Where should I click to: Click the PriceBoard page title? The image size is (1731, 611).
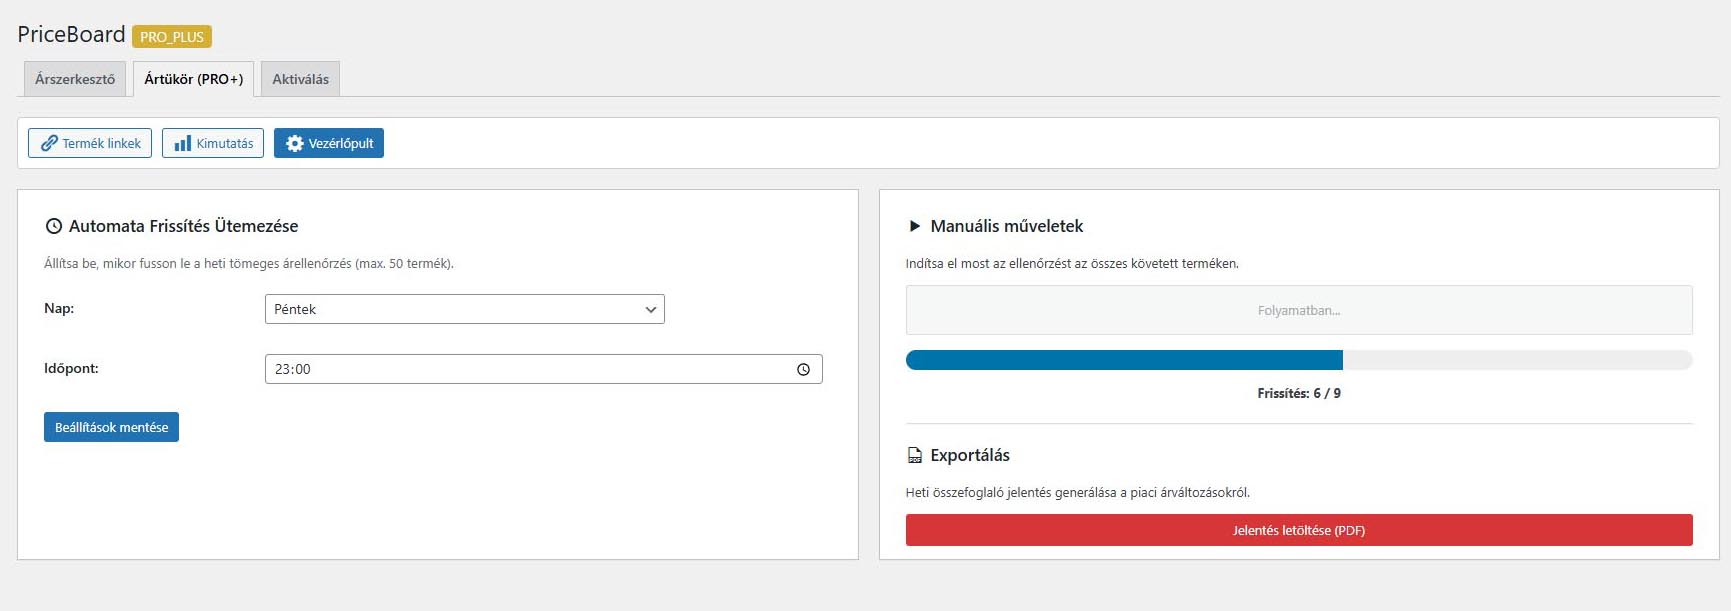click(71, 34)
